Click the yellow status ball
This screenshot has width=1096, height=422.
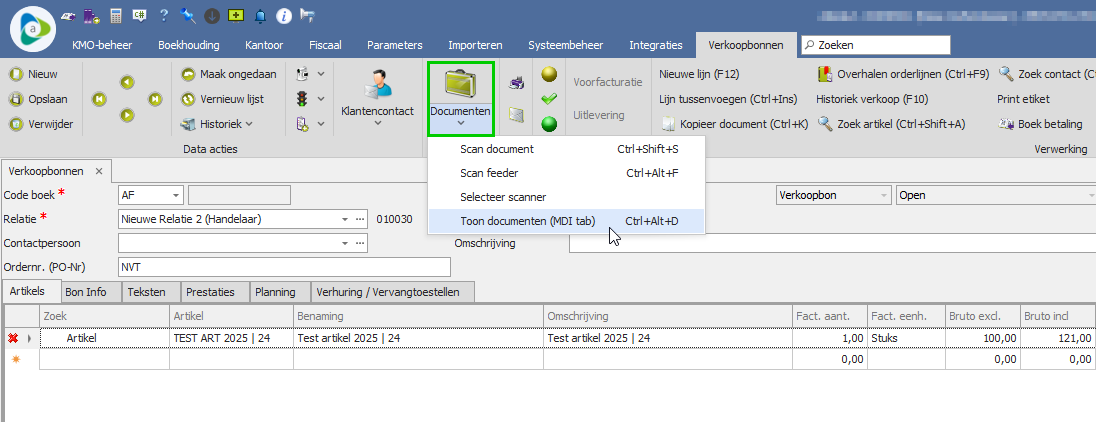[x=548, y=74]
